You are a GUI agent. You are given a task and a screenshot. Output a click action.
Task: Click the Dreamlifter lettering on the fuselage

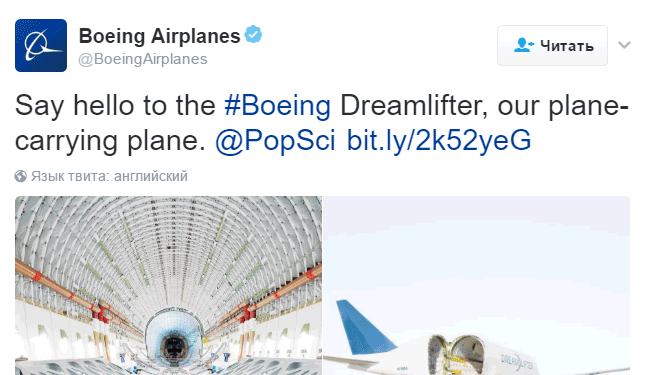(x=517, y=362)
